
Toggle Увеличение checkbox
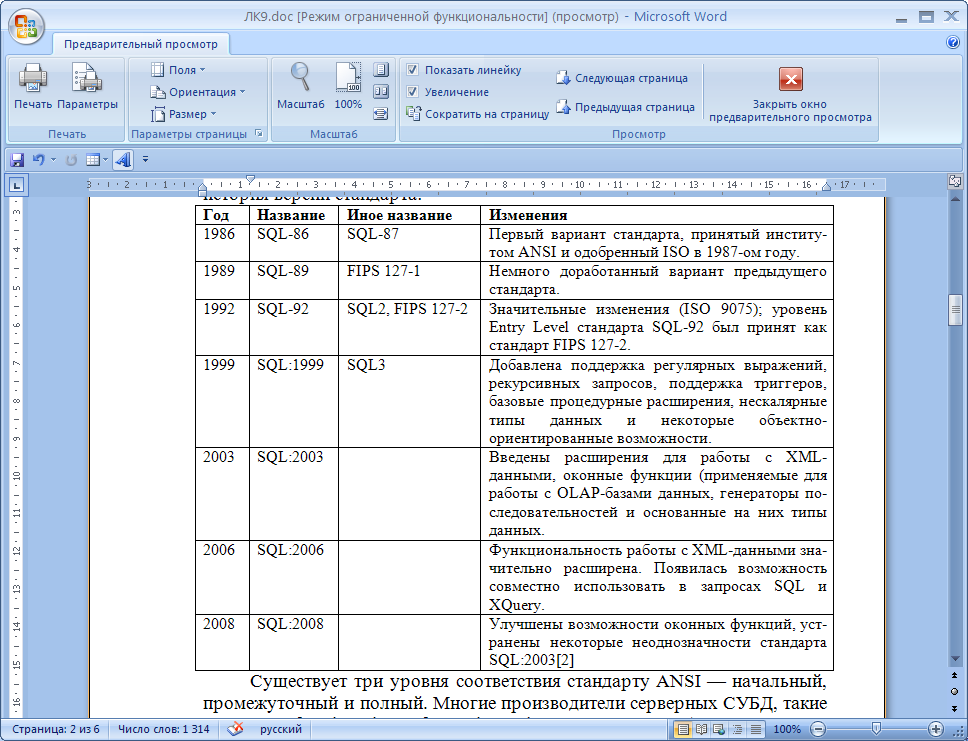point(412,92)
